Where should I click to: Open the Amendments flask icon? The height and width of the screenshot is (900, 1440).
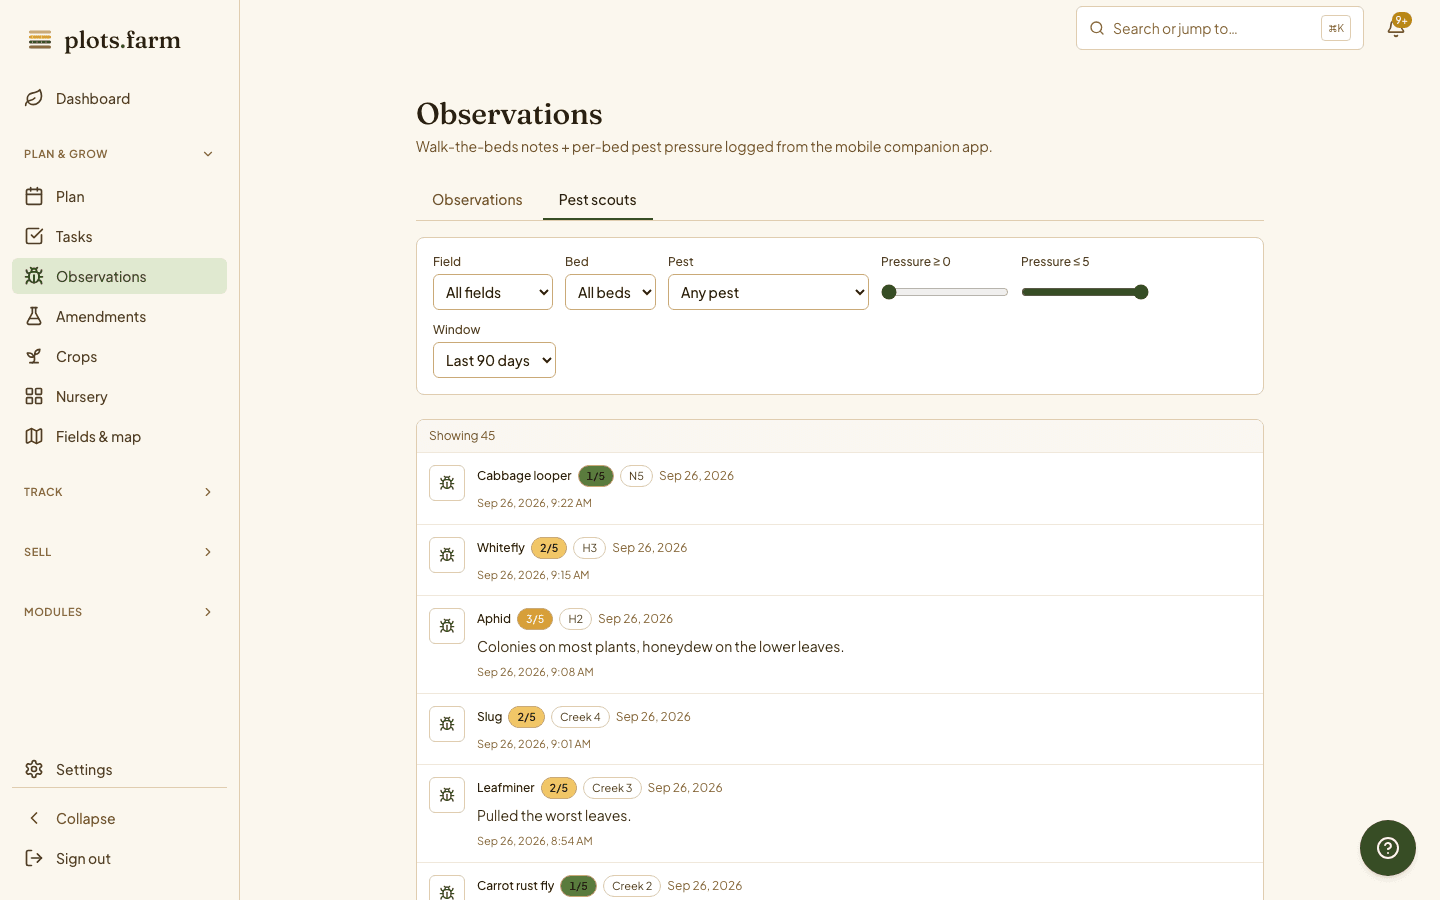[34, 316]
